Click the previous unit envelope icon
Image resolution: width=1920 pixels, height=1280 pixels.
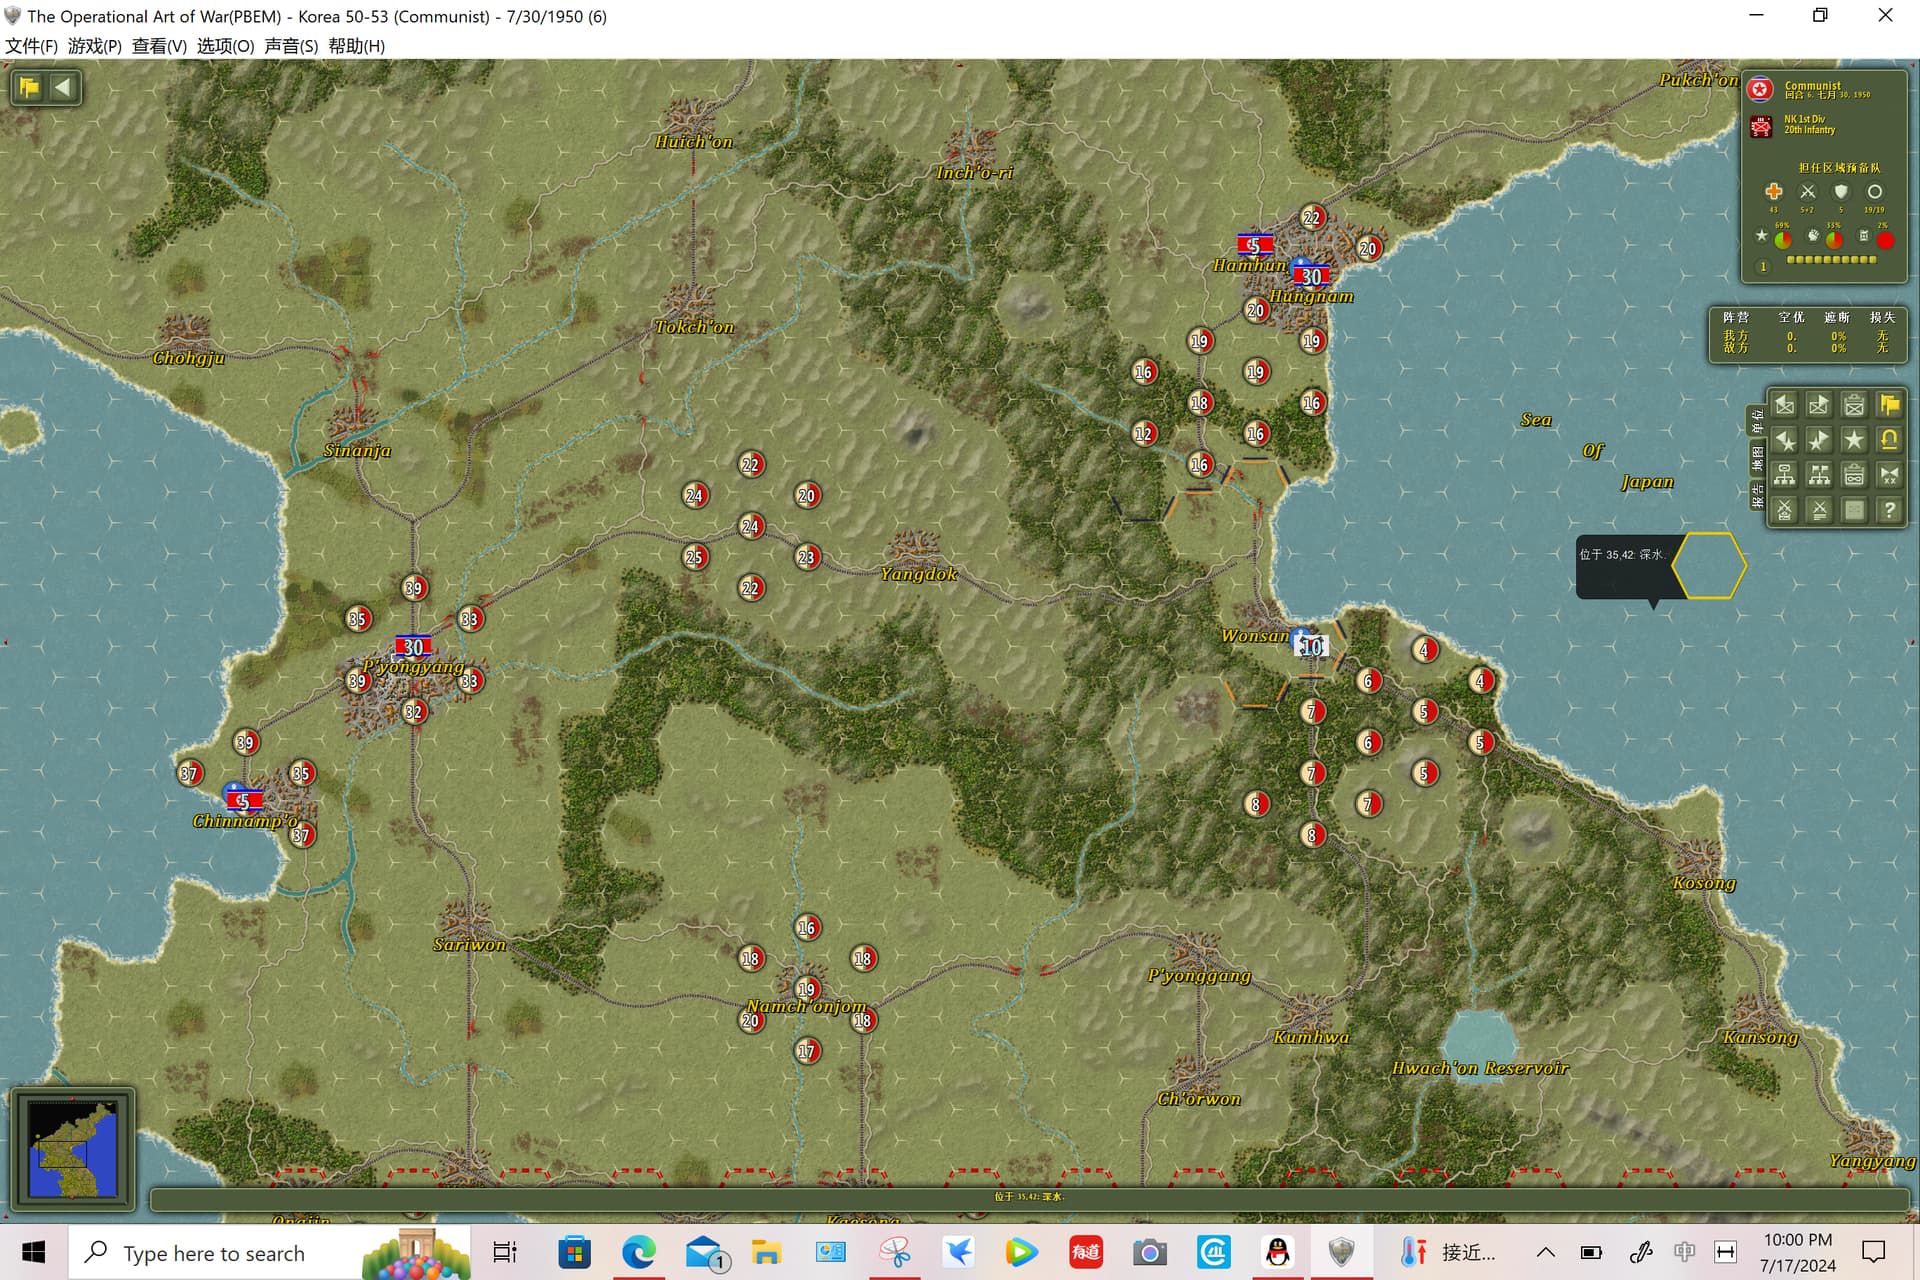point(1784,405)
